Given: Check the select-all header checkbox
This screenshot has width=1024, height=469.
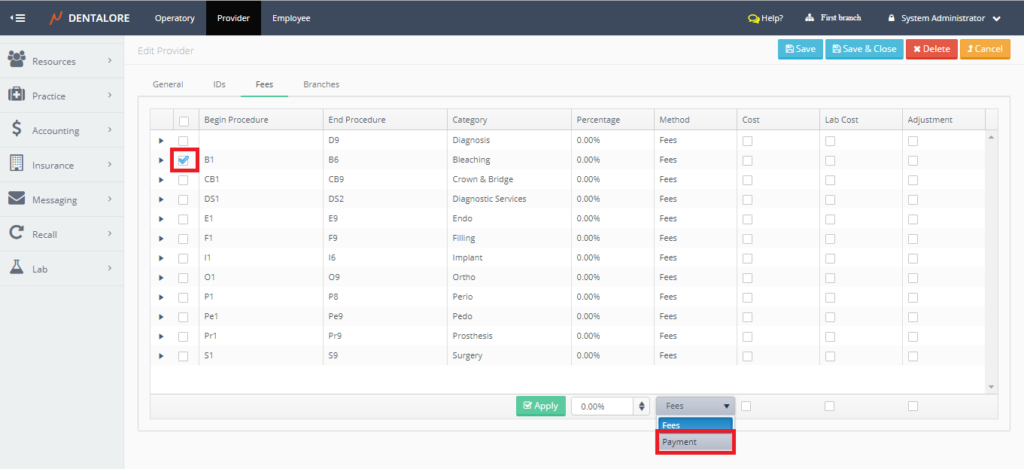Looking at the screenshot, I should click(183, 120).
